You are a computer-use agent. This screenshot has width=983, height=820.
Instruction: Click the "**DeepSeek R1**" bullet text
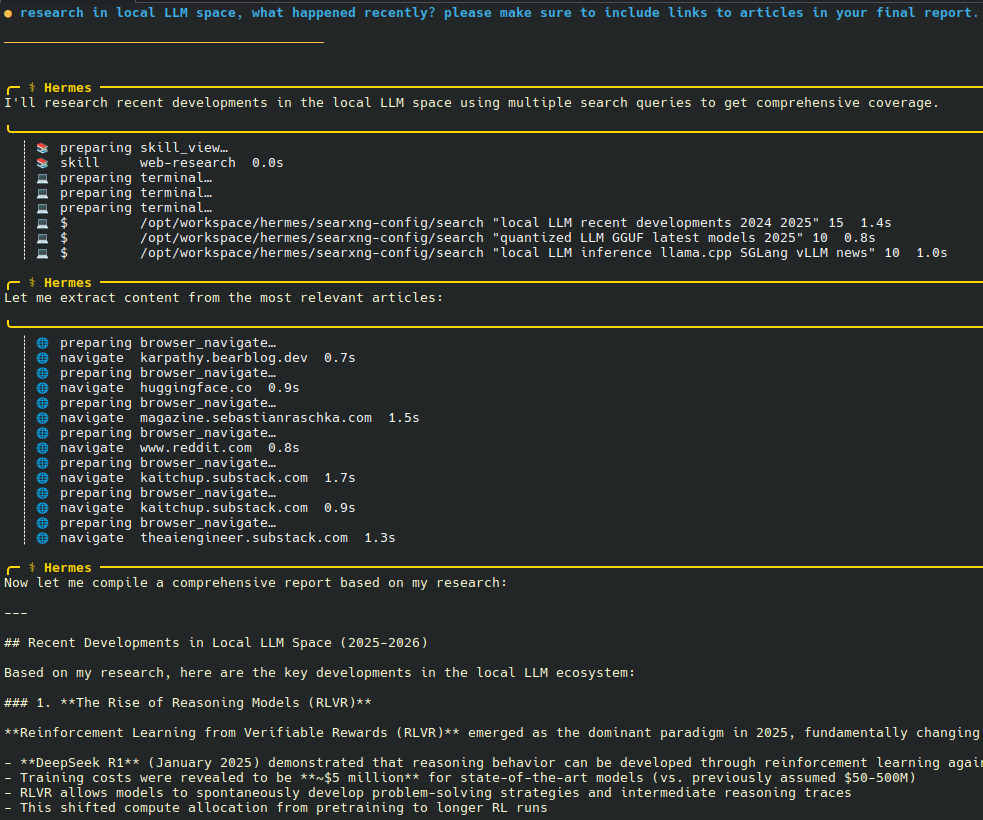80,764
